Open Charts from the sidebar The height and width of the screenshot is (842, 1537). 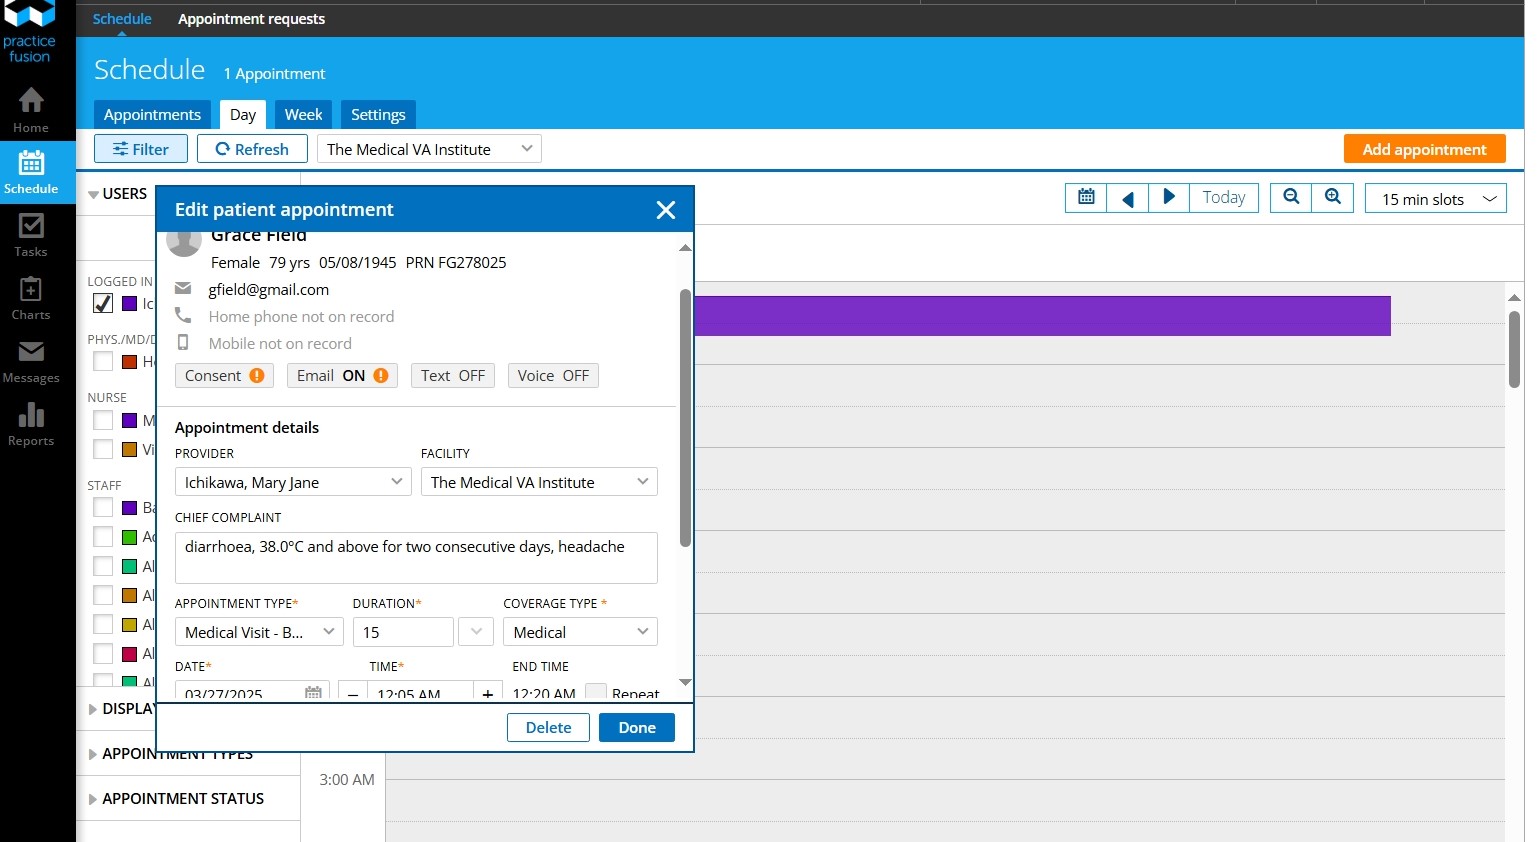point(31,299)
